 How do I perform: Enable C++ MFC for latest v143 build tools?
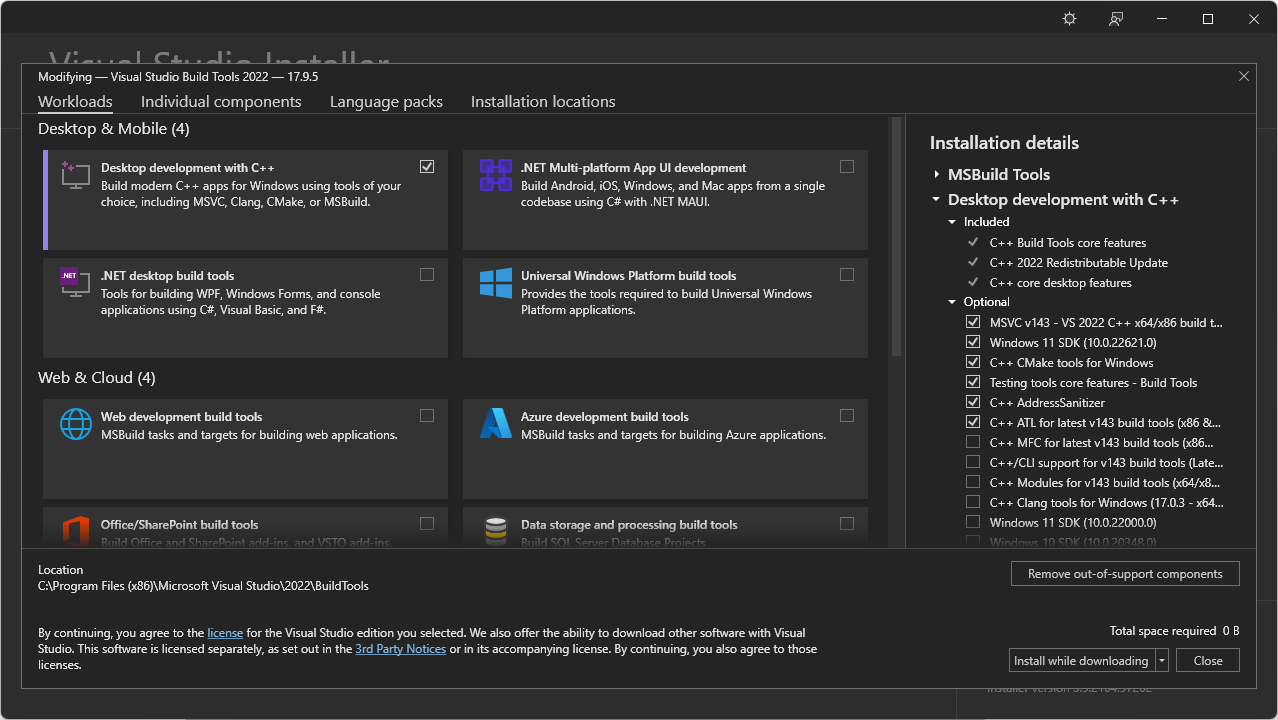pyautogui.click(x=973, y=442)
